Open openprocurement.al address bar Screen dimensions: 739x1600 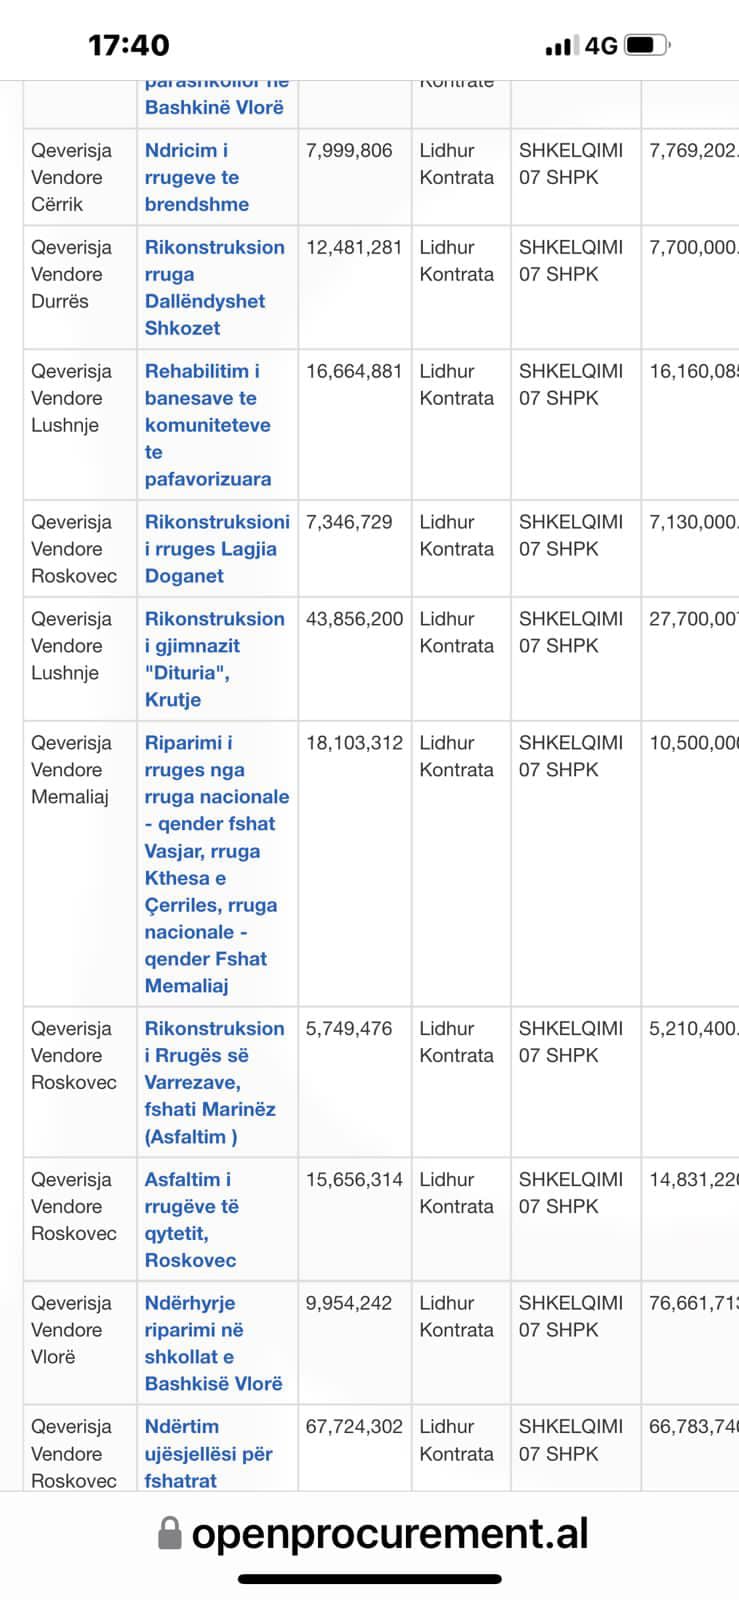(x=389, y=1533)
